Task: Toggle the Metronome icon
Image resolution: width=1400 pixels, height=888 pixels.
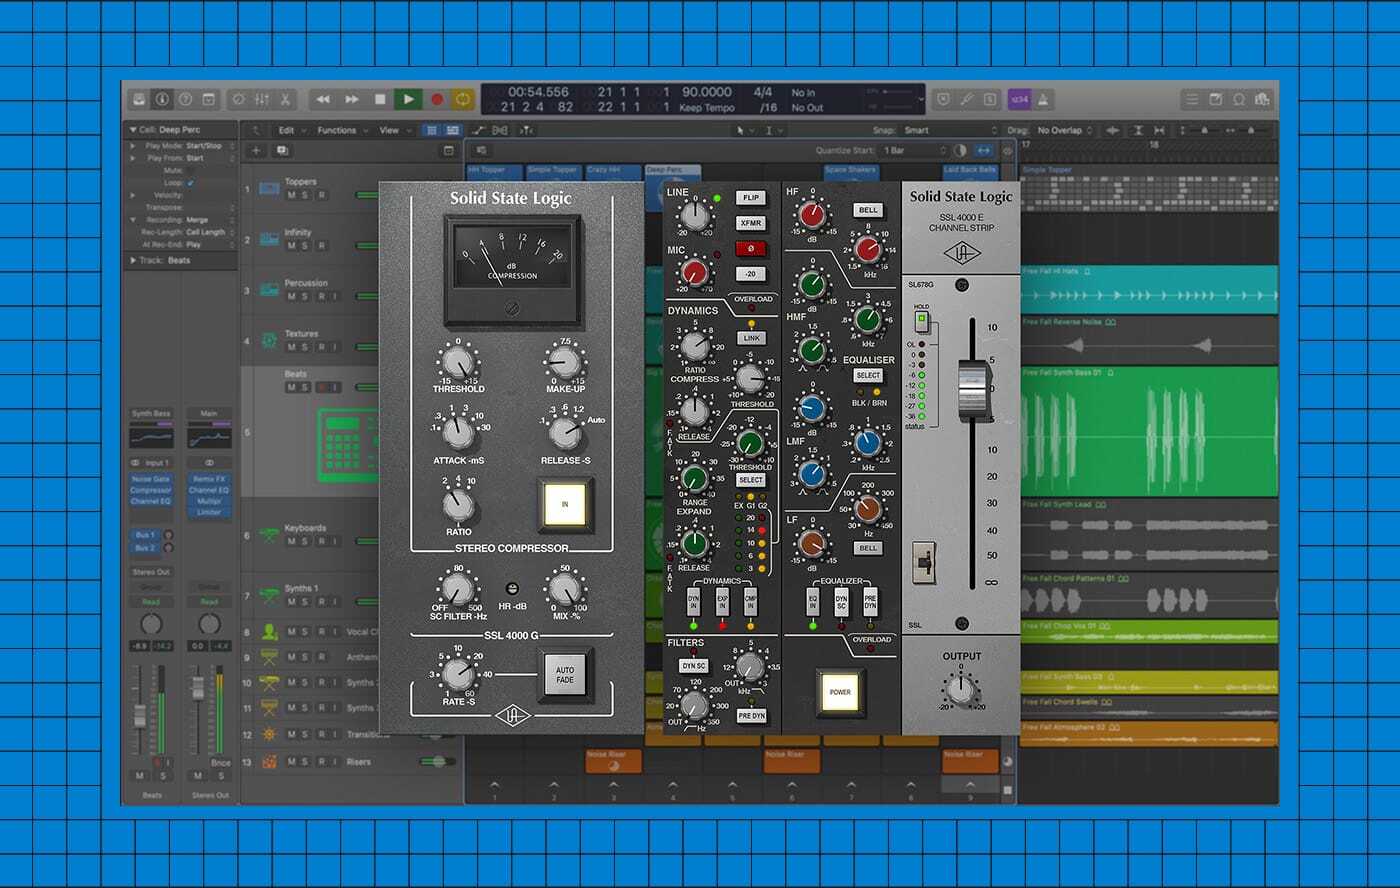Action: click(x=1043, y=99)
